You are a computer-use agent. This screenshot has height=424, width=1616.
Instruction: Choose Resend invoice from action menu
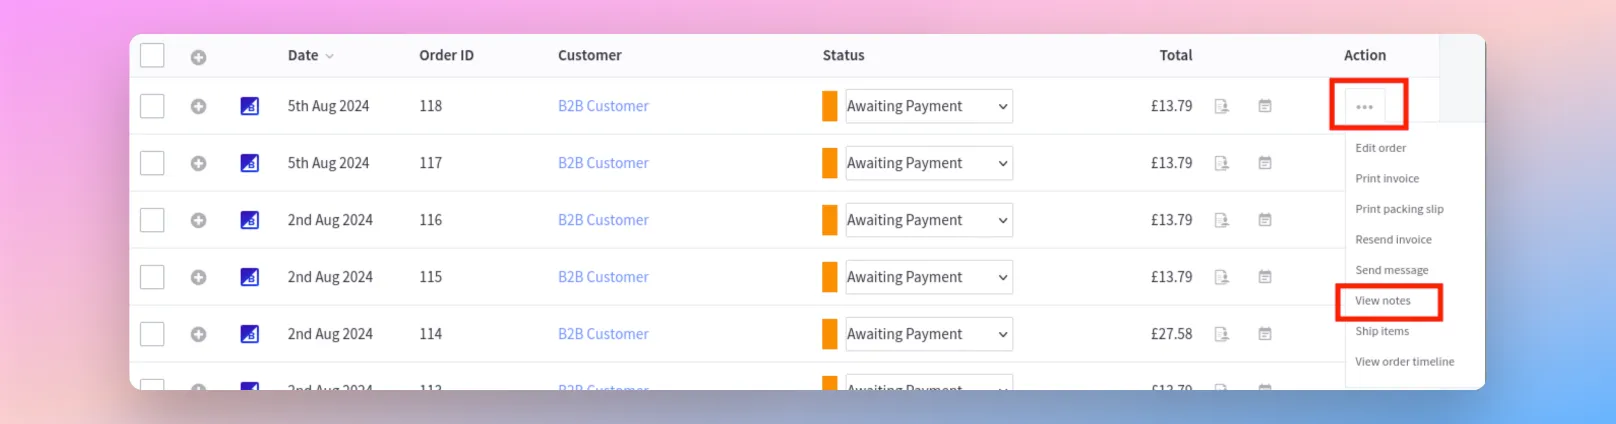point(1393,240)
